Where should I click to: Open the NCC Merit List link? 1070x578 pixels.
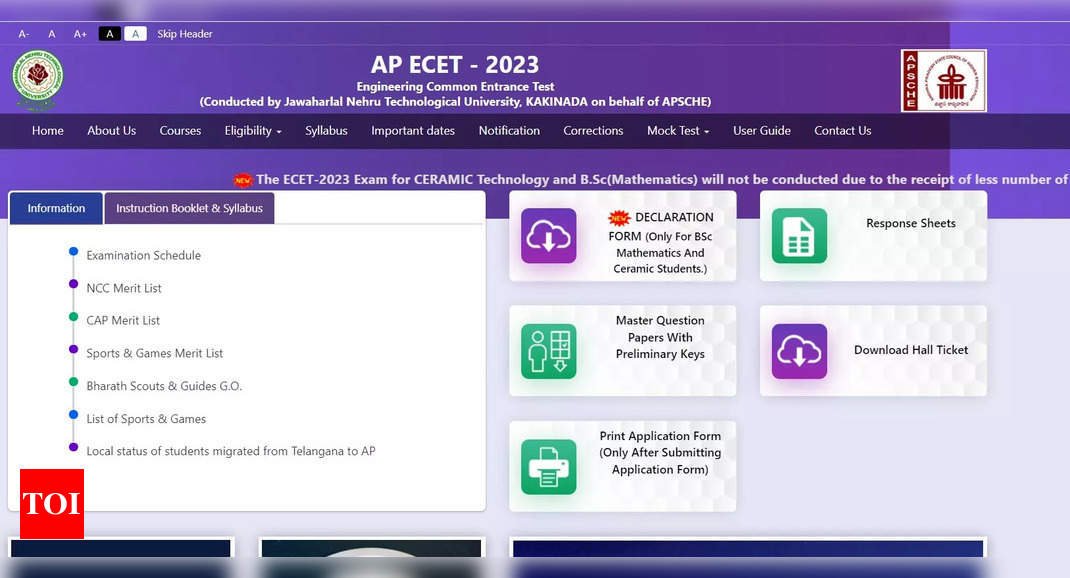[x=124, y=288]
